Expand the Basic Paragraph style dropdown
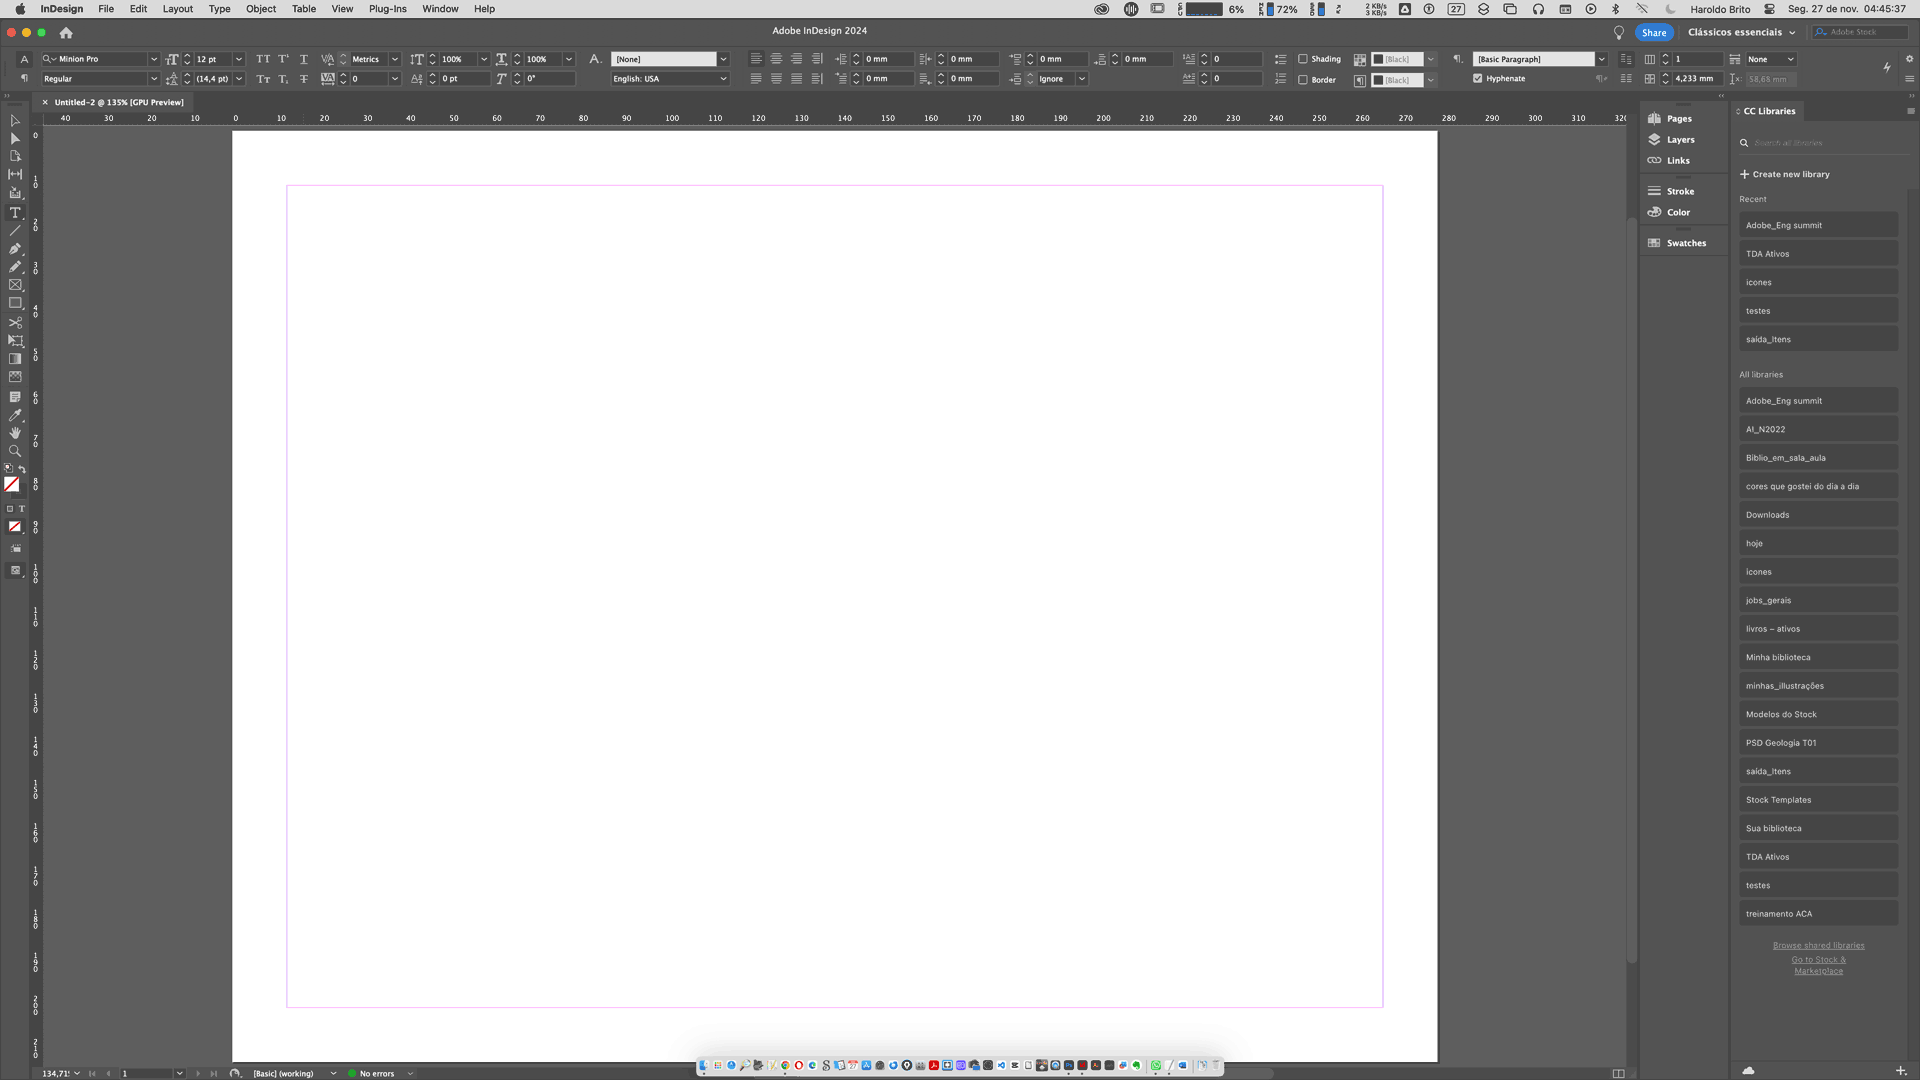1920x1080 pixels. (1601, 59)
